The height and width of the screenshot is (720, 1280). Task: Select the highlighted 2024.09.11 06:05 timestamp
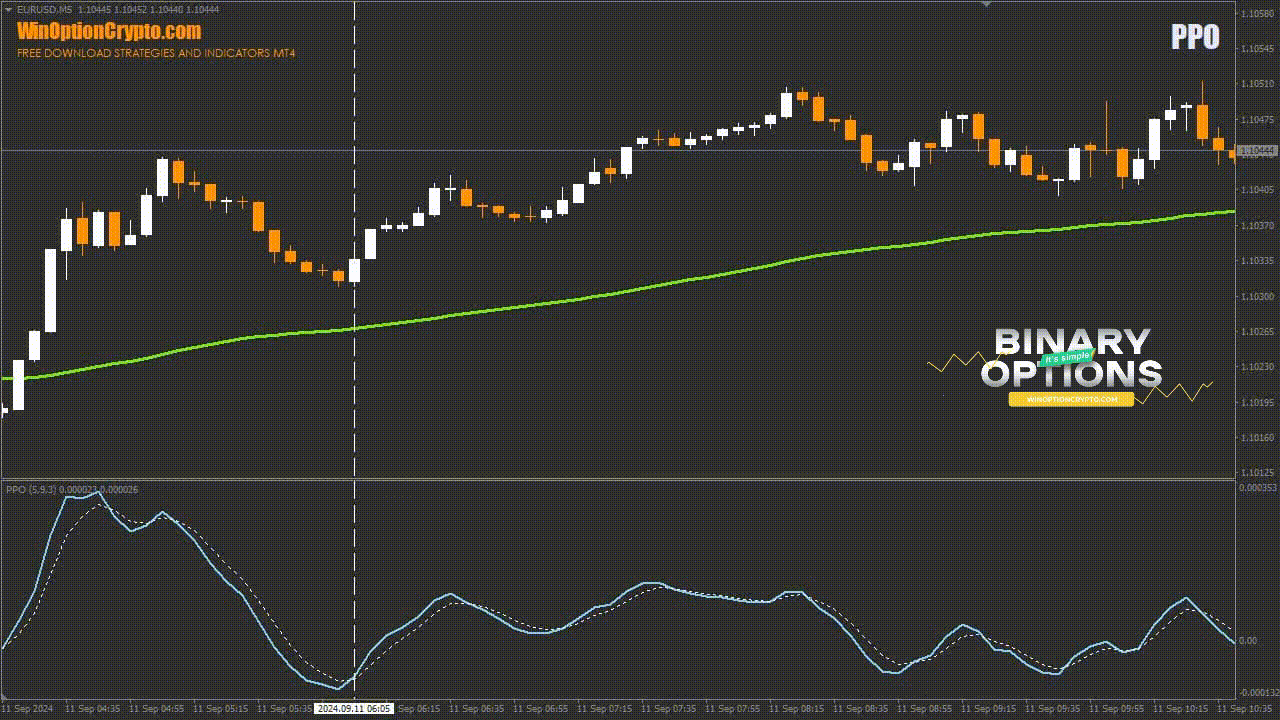(x=355, y=706)
